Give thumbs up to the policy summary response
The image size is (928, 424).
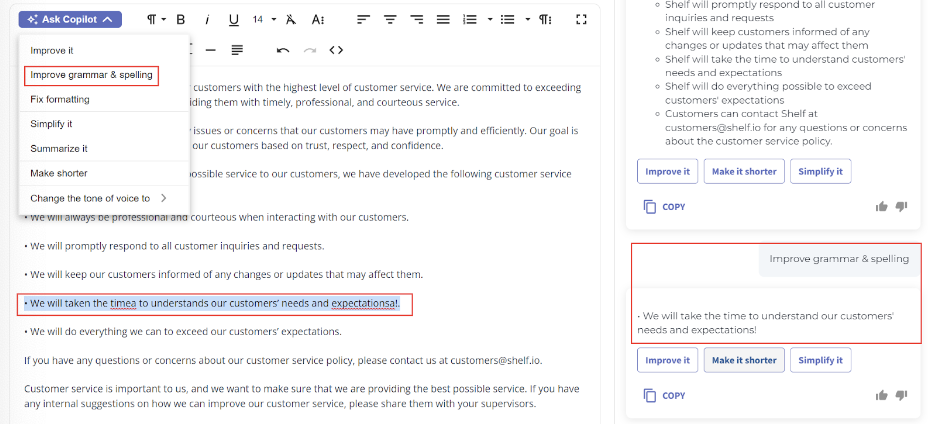(x=882, y=206)
